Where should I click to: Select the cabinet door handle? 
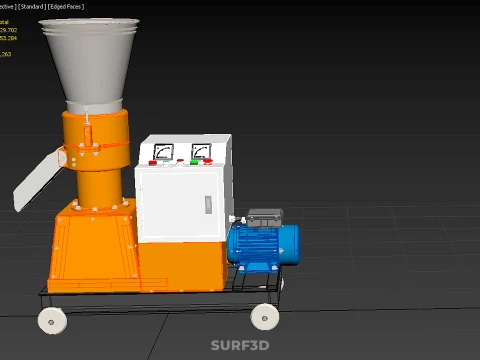tap(208, 205)
